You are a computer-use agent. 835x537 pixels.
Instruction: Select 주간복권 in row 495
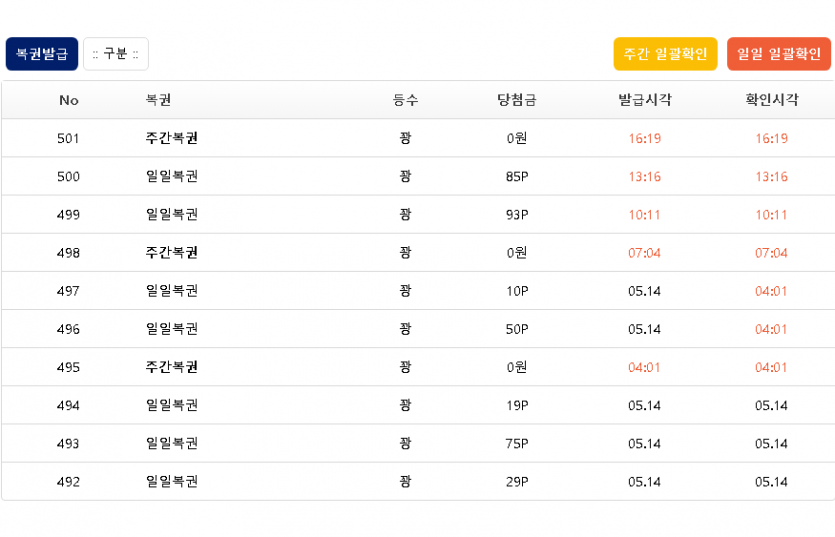pos(171,367)
